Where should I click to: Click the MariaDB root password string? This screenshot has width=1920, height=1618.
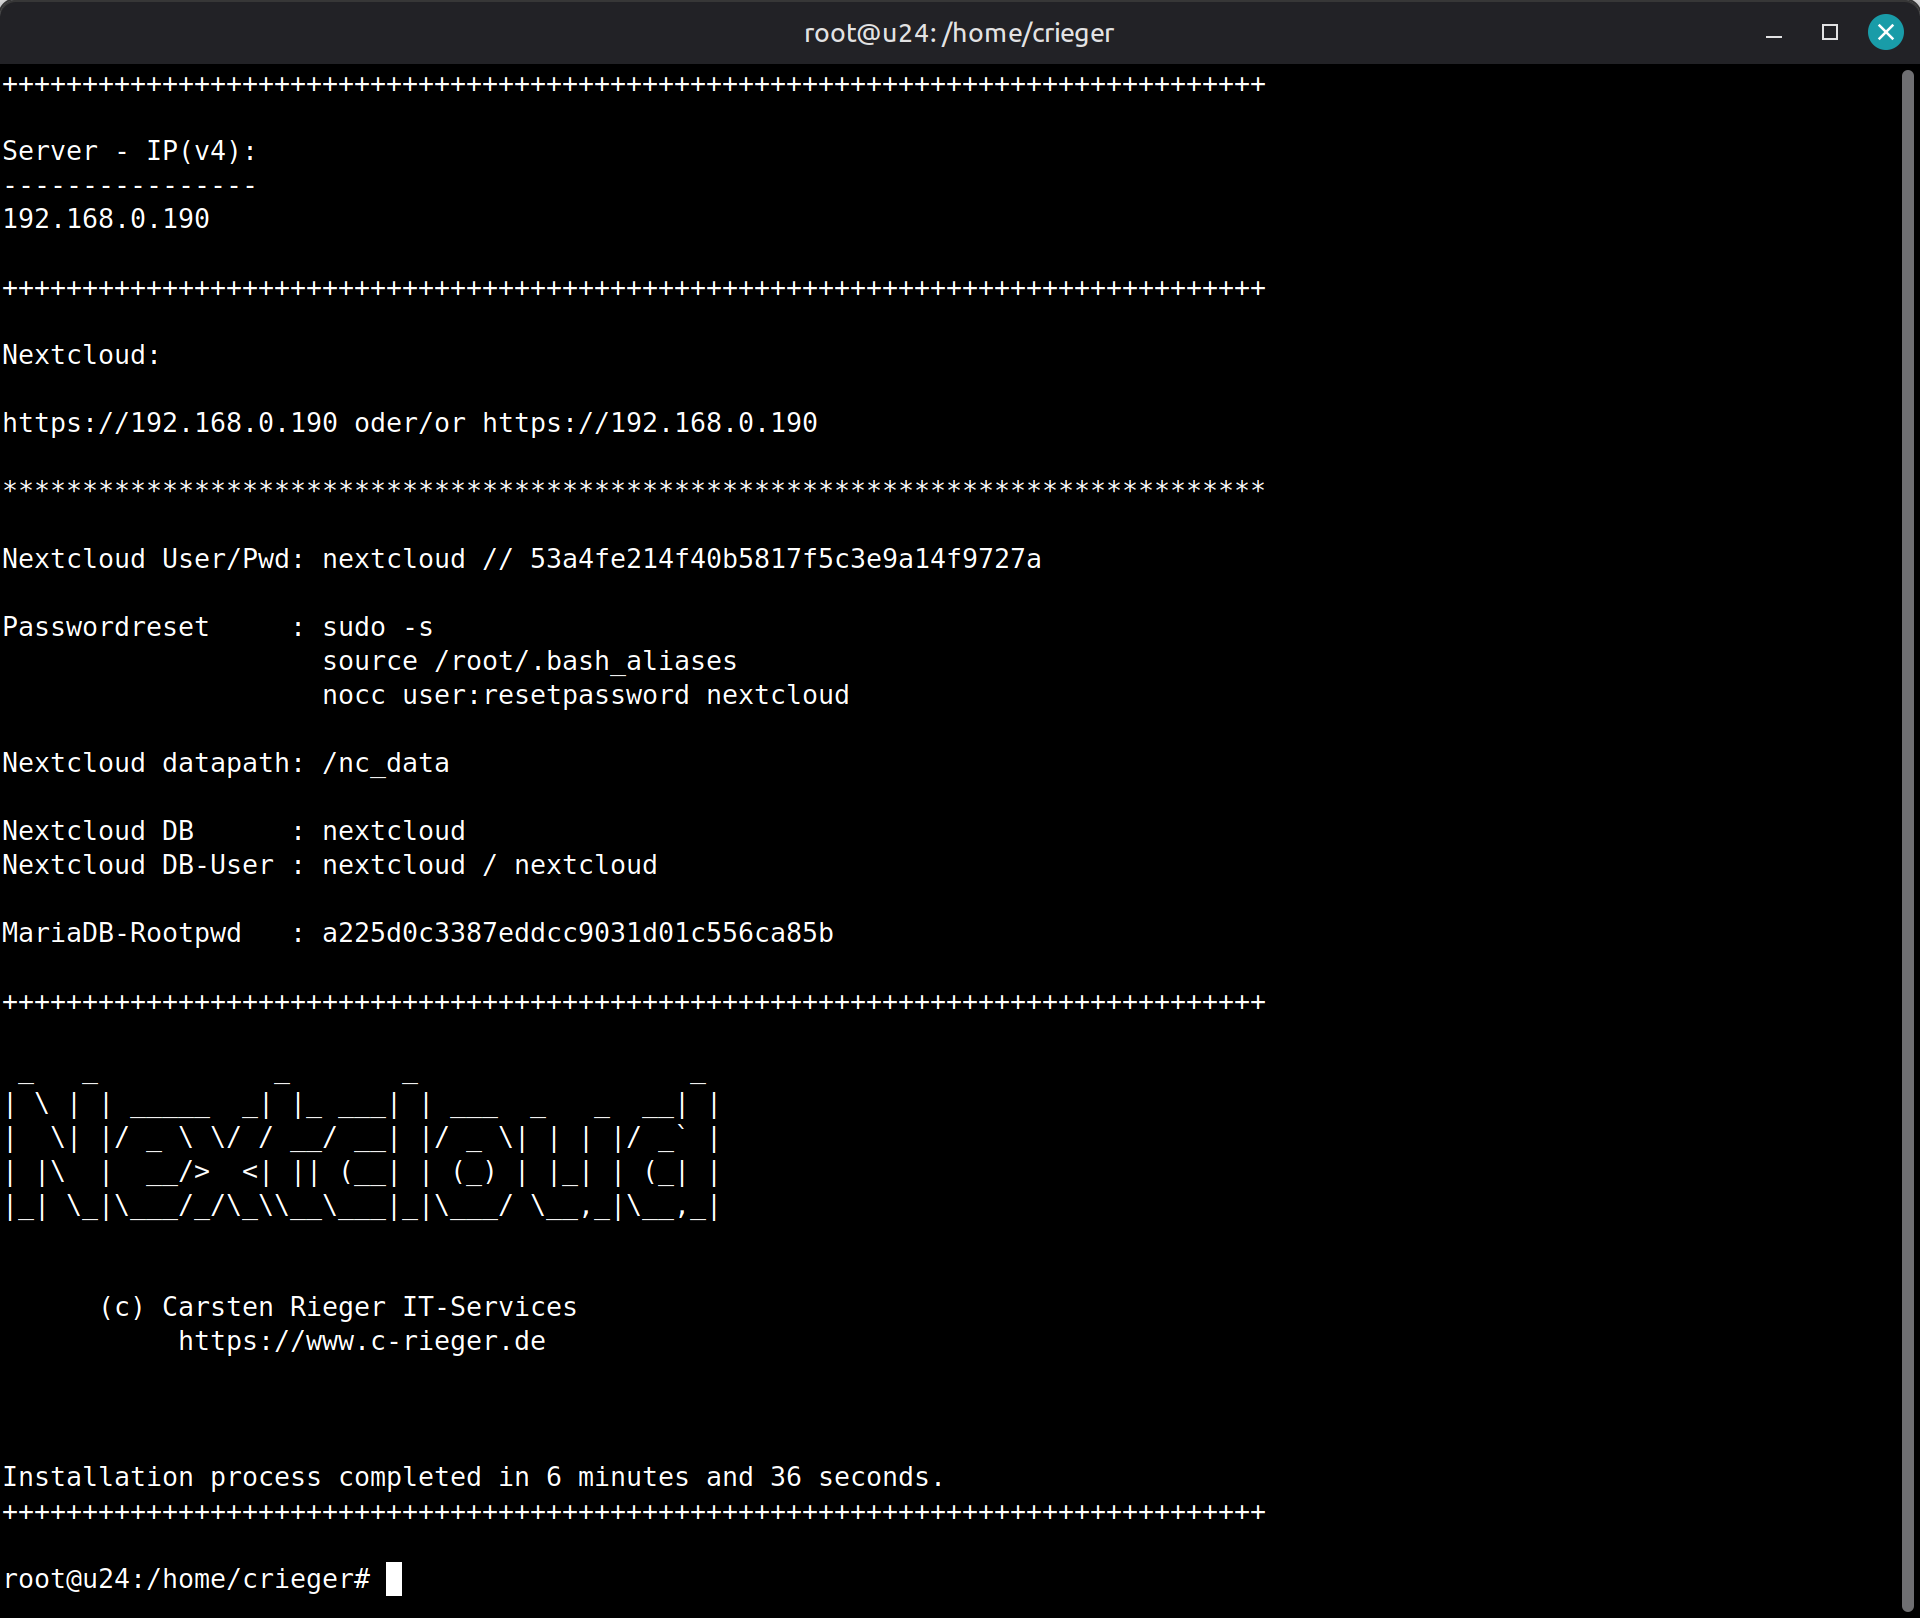[578, 933]
